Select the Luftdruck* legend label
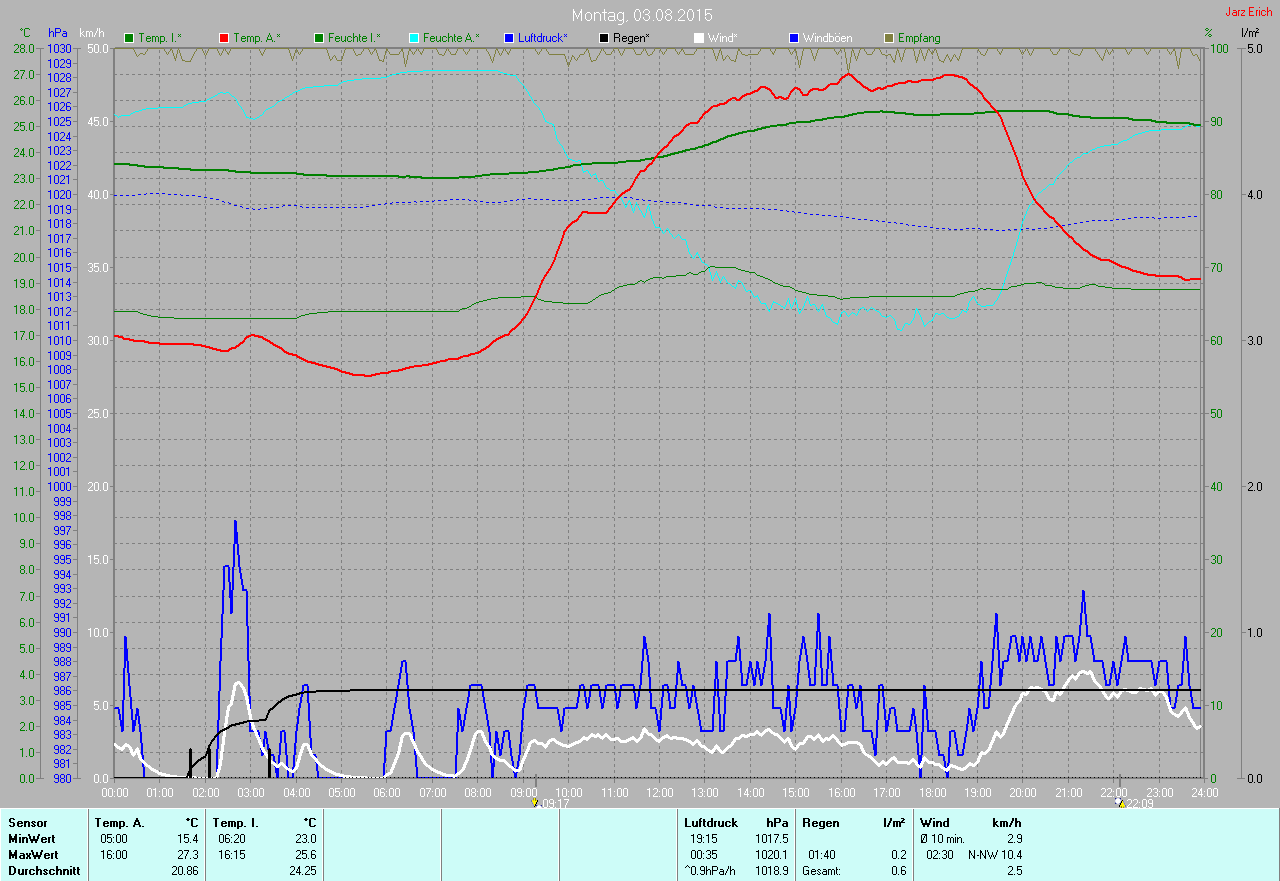Screen dimensions: 1280x881 [543, 38]
